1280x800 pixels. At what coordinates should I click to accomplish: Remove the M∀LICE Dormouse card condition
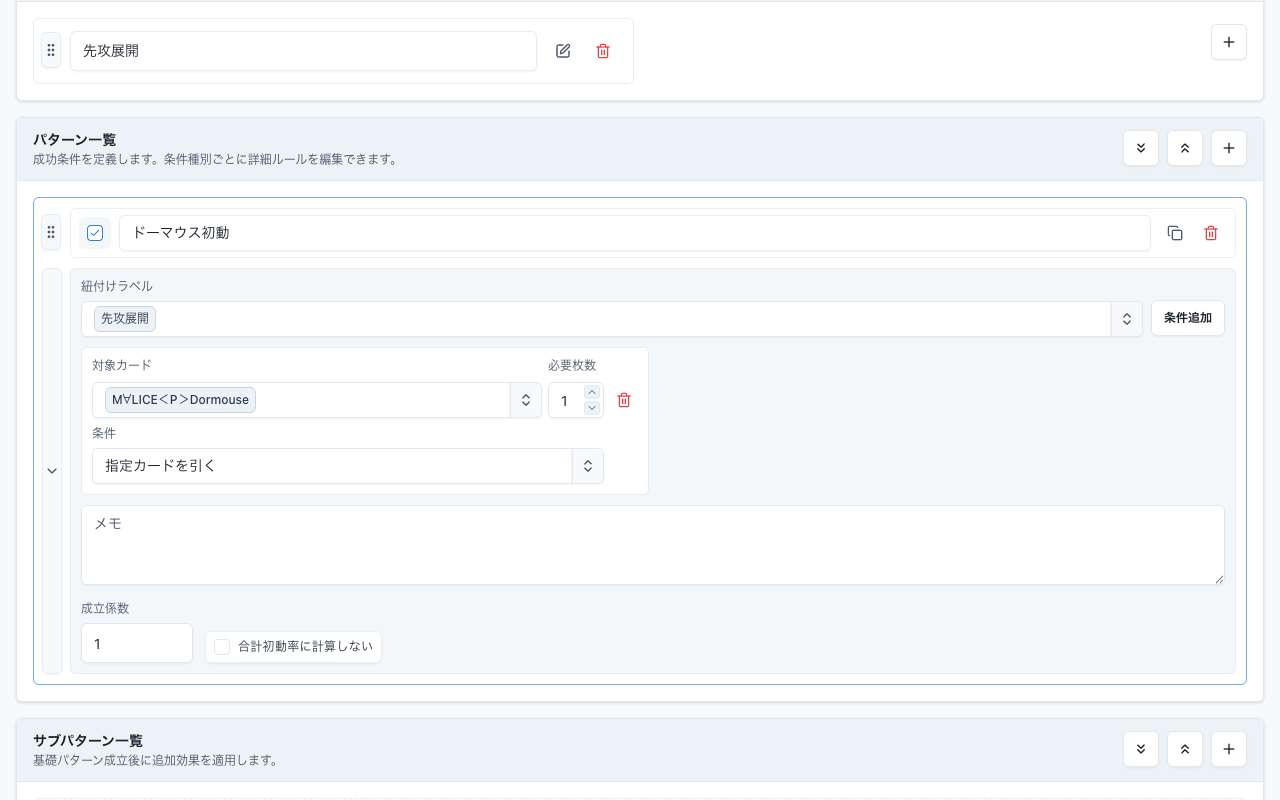coord(624,400)
